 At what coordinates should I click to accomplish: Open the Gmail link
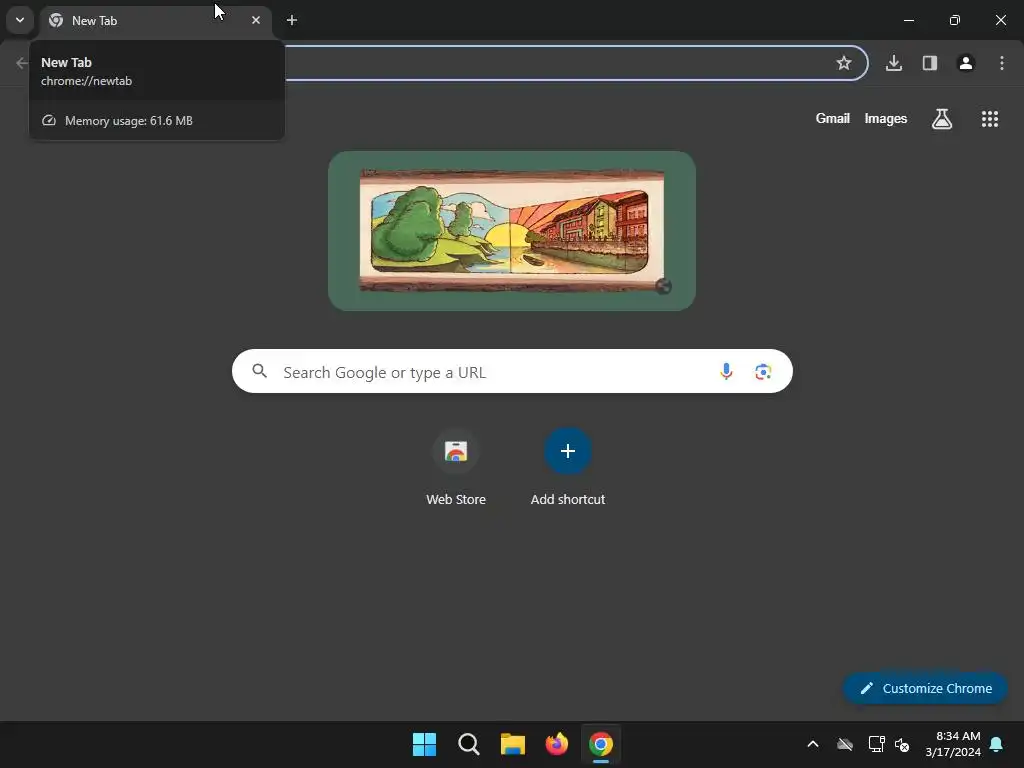833,118
